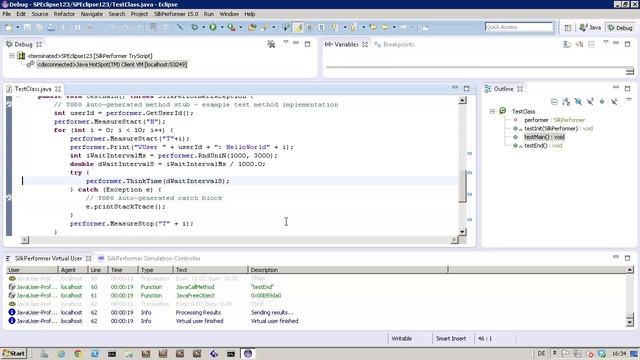Click the editor scroll-down arrow

coord(462,231)
